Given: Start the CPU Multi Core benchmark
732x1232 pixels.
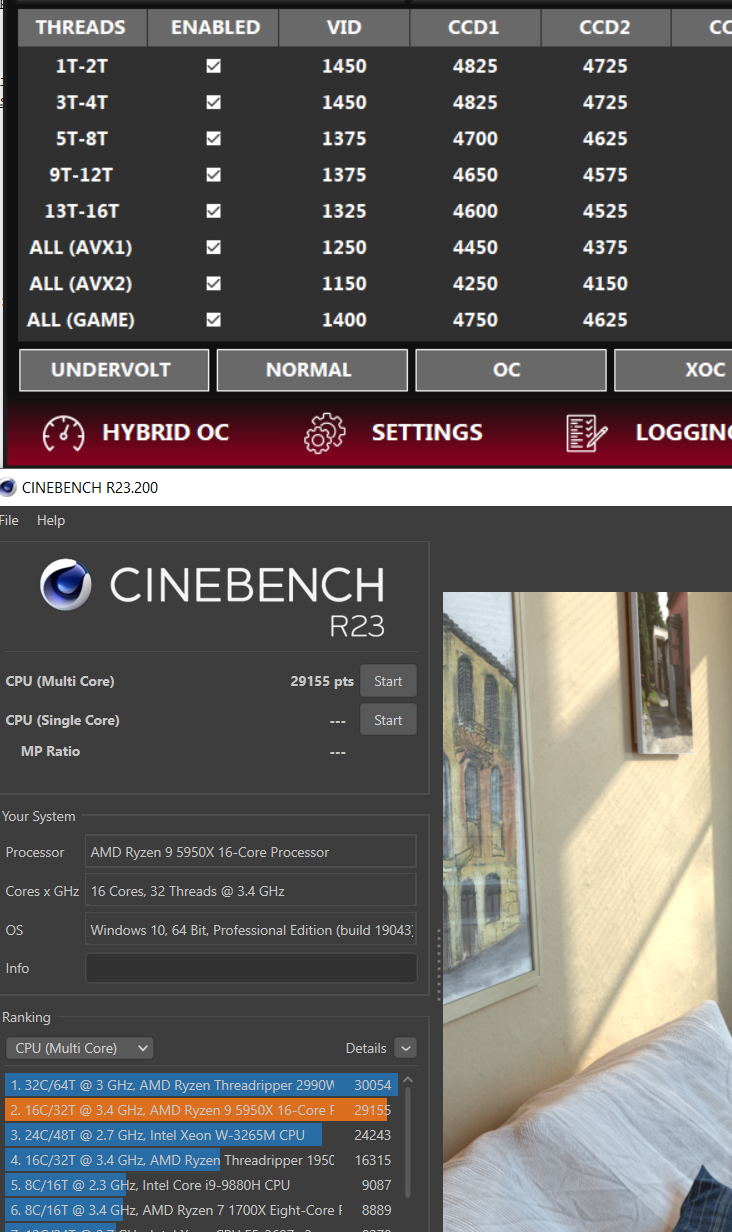Looking at the screenshot, I should [x=388, y=681].
